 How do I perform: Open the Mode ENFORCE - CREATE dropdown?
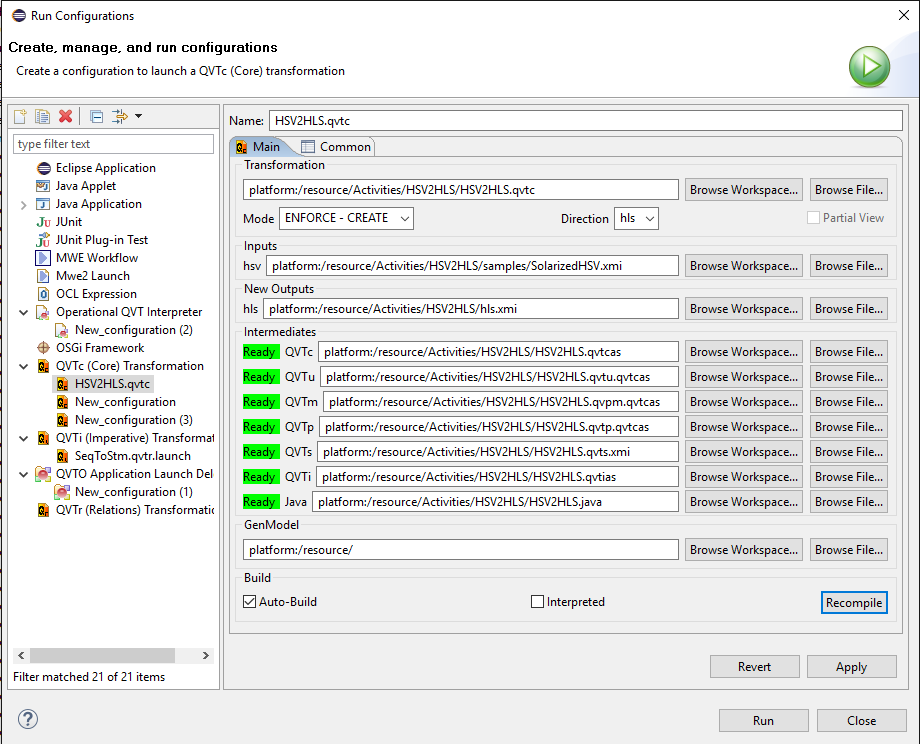click(346, 218)
